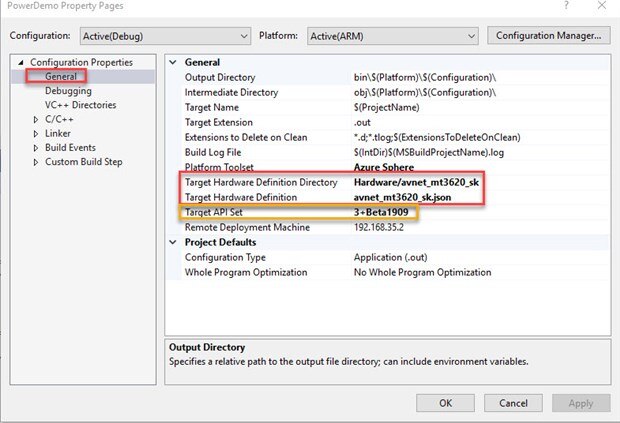Select the Build Events tree item label
The height and width of the screenshot is (423, 620).
[70, 148]
